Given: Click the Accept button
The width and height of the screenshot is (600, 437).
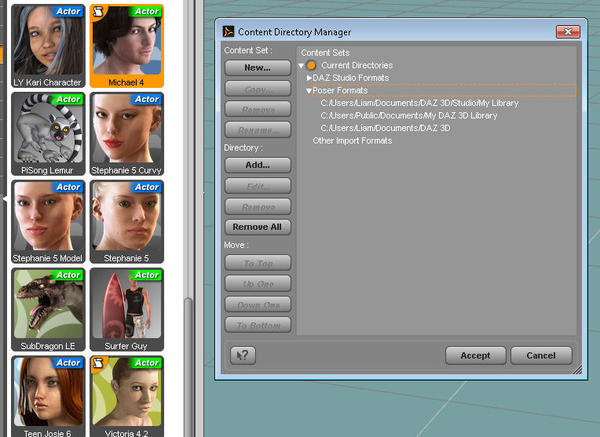Looking at the screenshot, I should click(x=475, y=355).
